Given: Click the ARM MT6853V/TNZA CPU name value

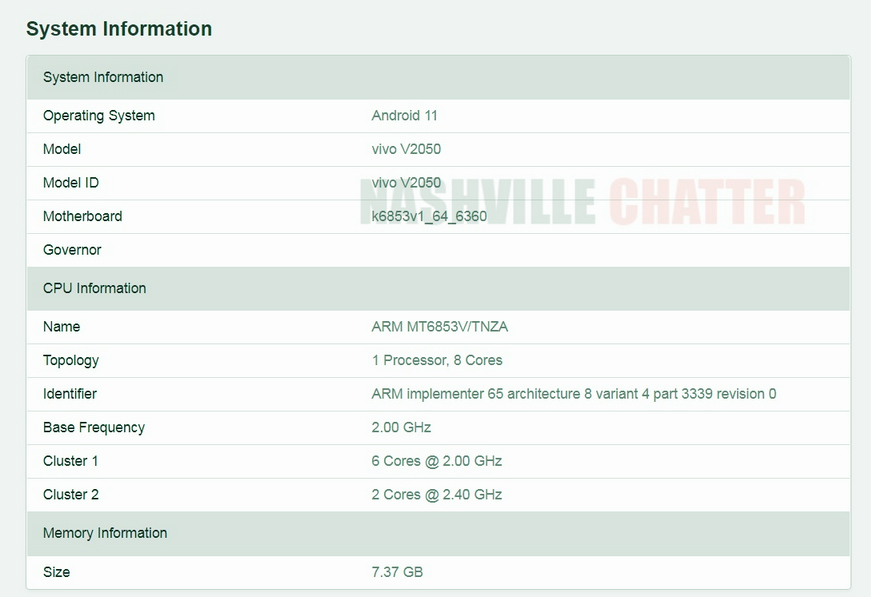Looking at the screenshot, I should tap(439, 327).
